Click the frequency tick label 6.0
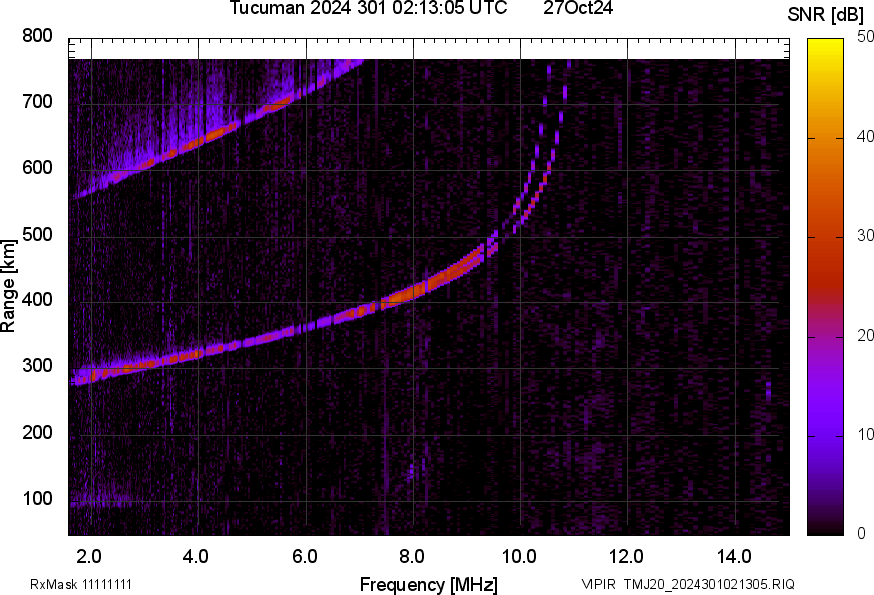The height and width of the screenshot is (595, 874). (x=304, y=557)
